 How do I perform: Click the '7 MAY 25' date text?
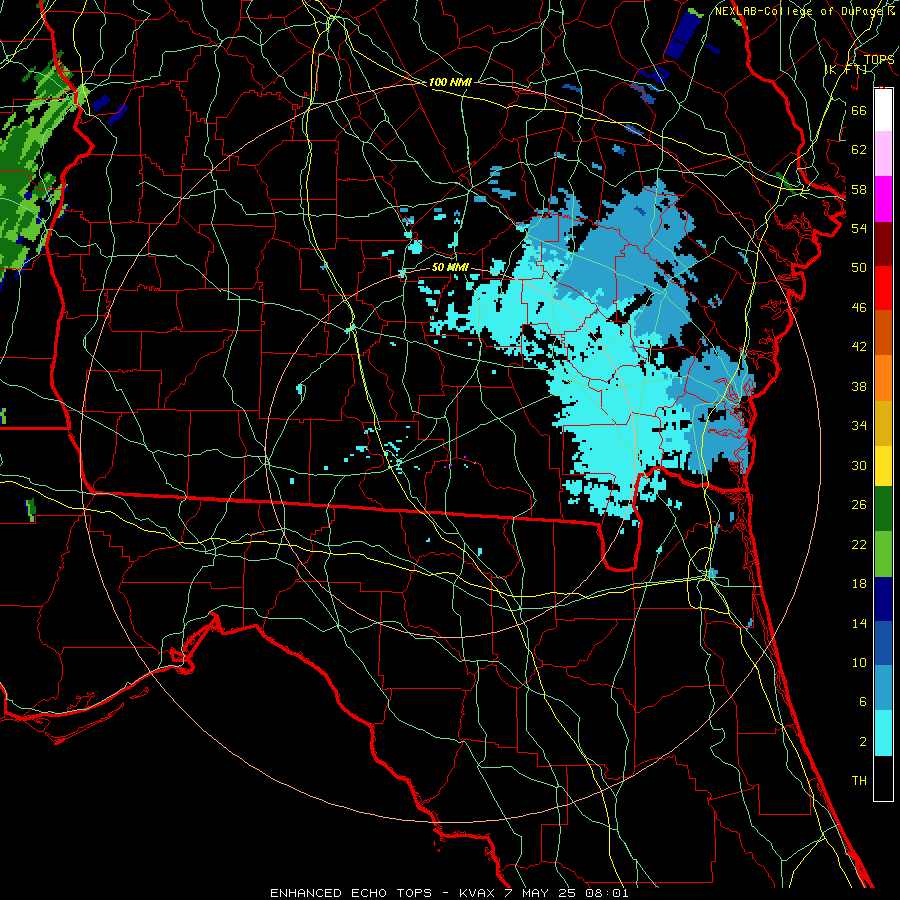pos(540,893)
